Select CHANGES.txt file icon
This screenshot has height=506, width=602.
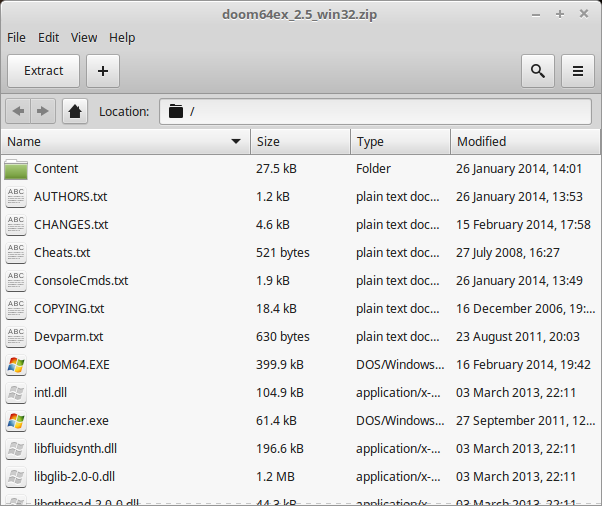pos(16,225)
